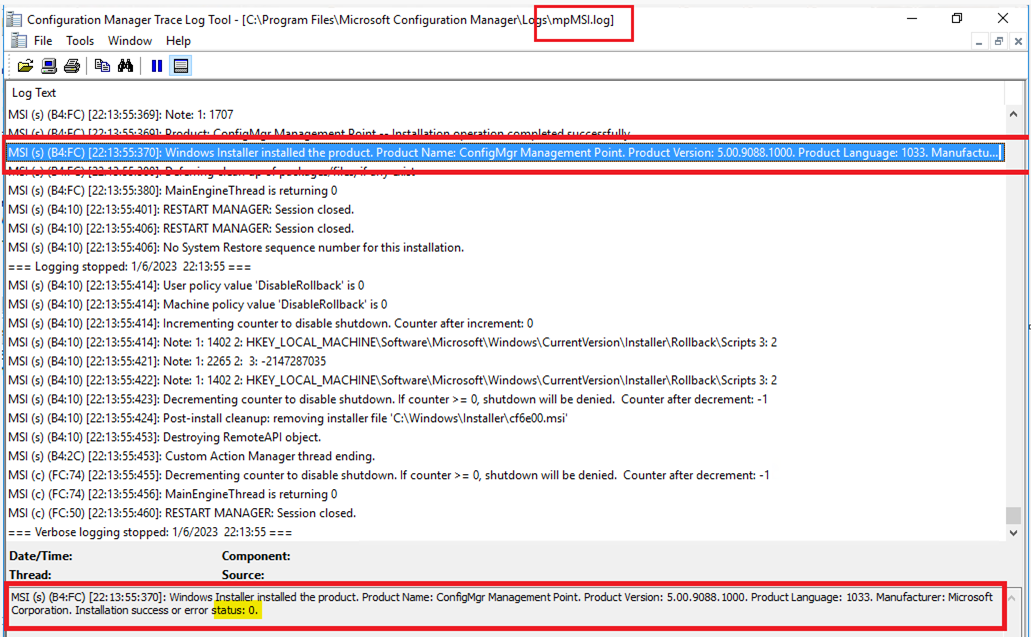Click the 'status: 0.' text in the details box
Screen dimensions: 1031x637
pos(235,611)
